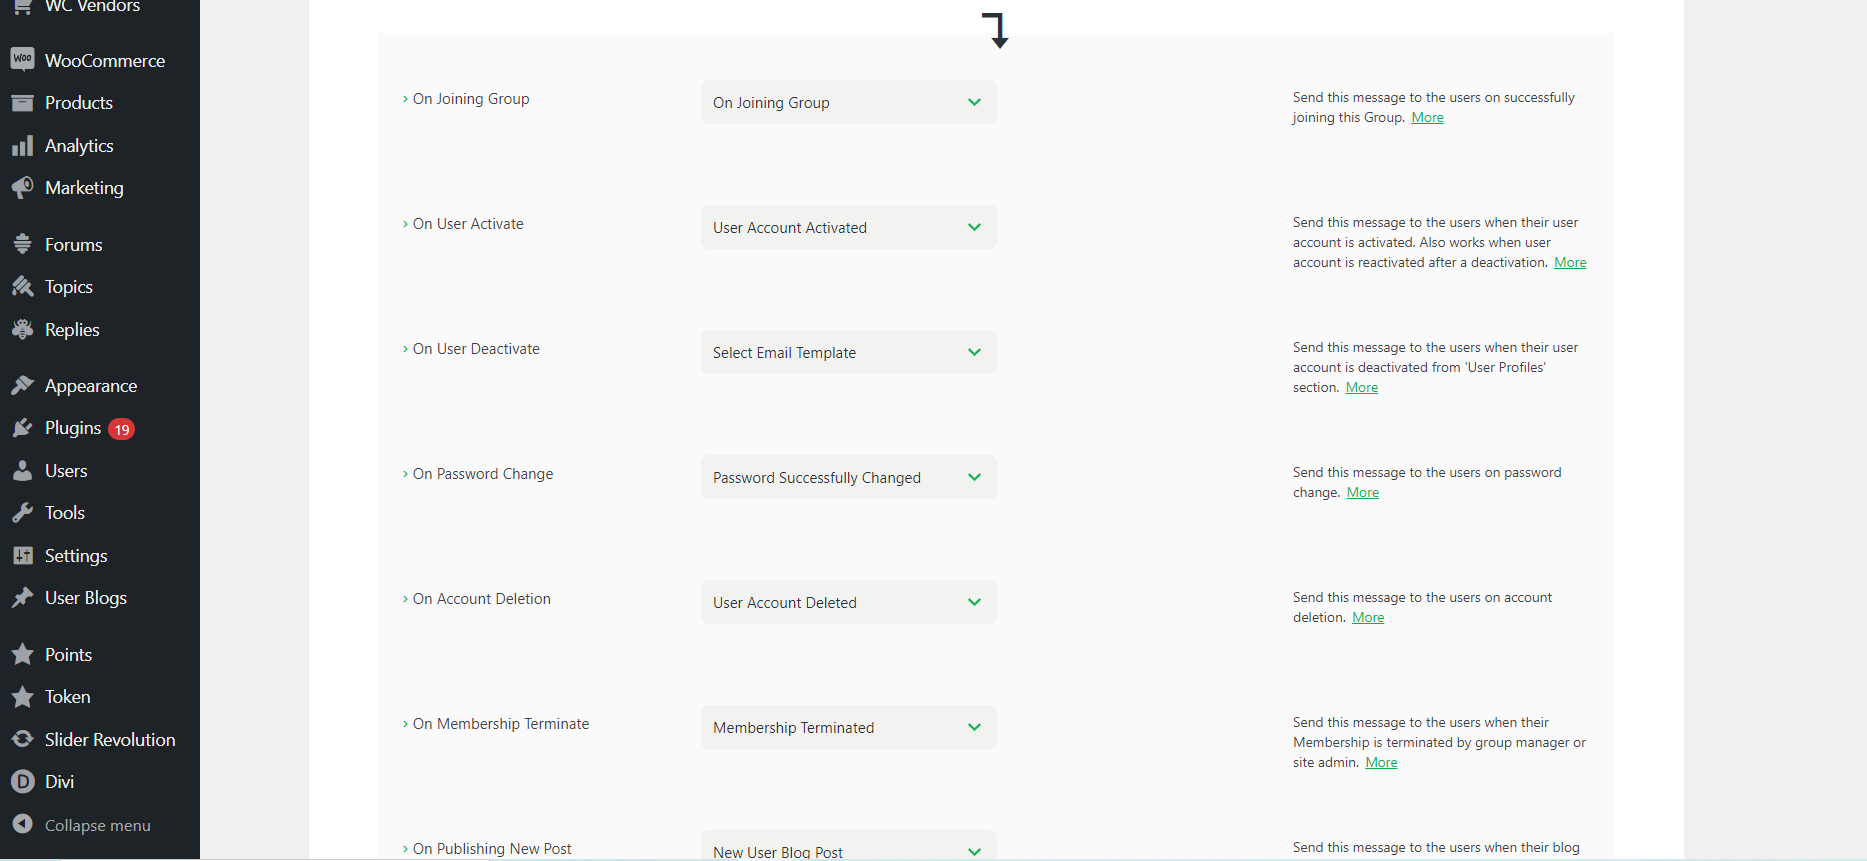The height and width of the screenshot is (861, 1867).
Task: Open the Password Successfully Changed dropdown
Action: 848,478
